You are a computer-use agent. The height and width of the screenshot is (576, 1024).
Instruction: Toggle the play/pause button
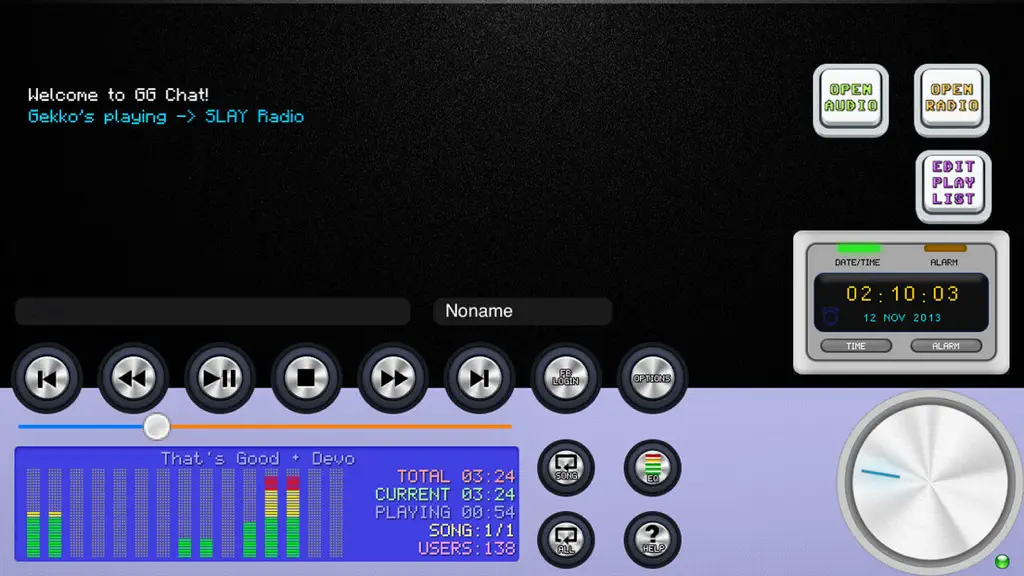click(219, 378)
